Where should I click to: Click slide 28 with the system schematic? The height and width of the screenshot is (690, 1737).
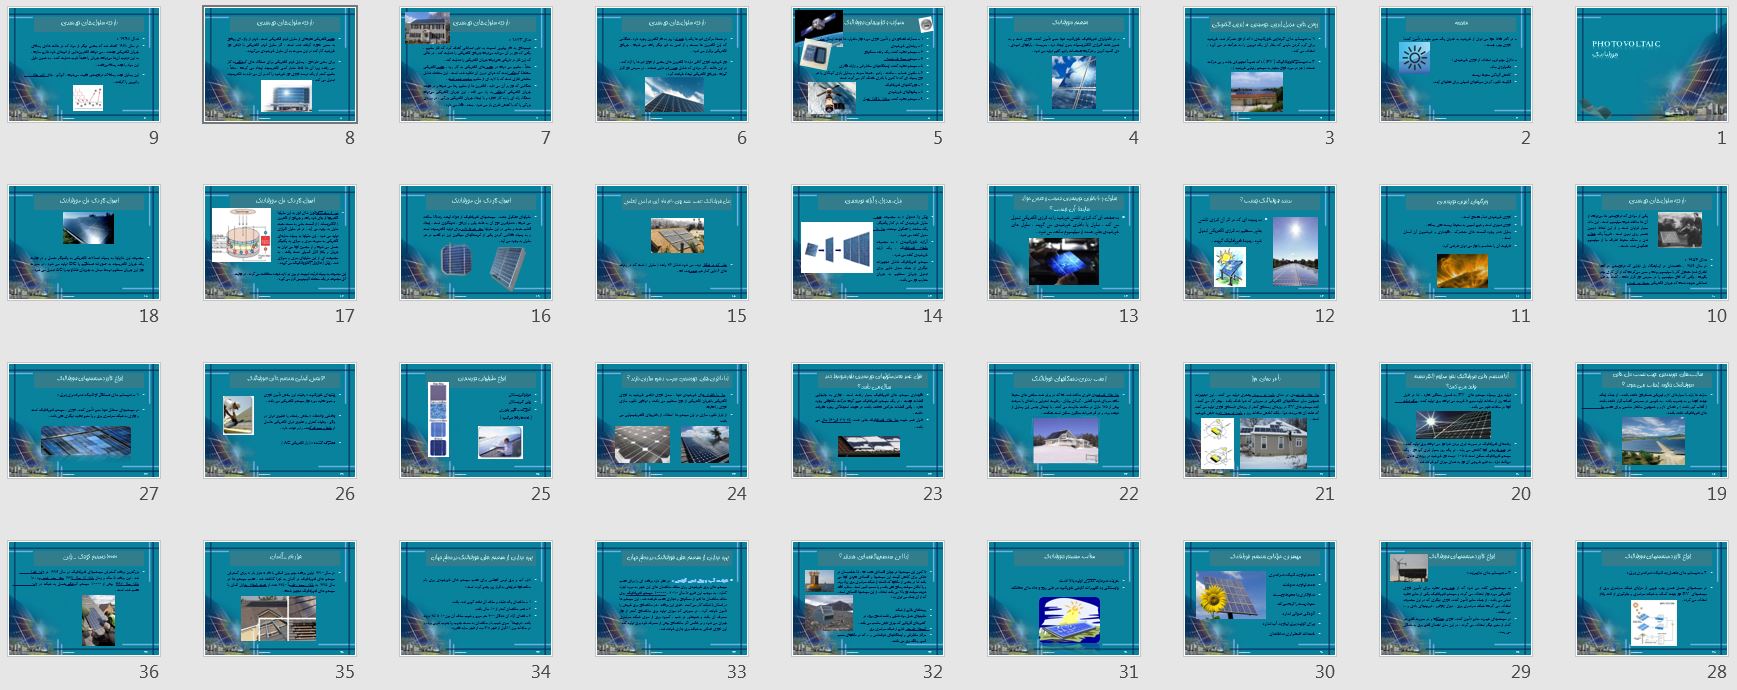(x=1651, y=599)
